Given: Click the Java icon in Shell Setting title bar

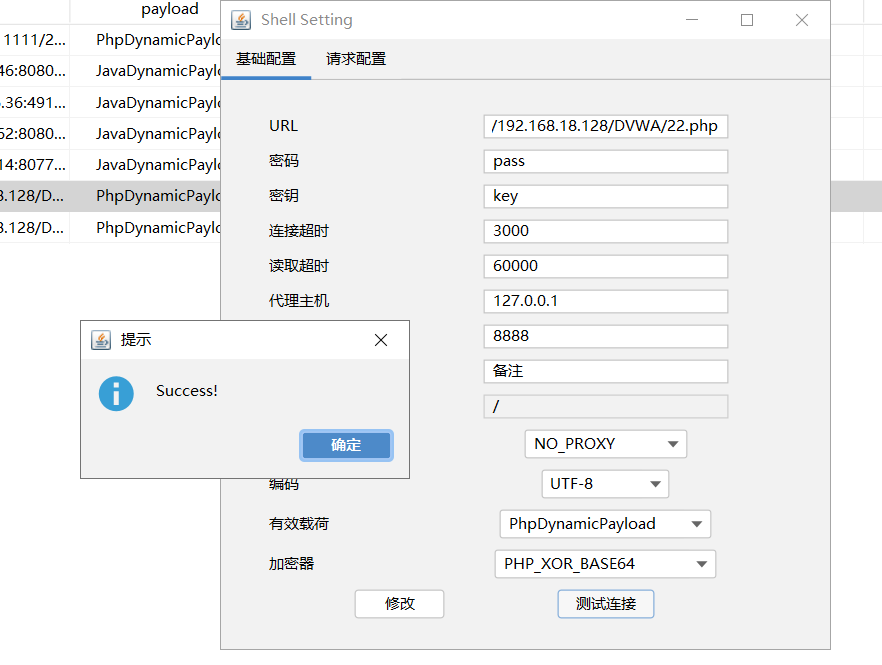Looking at the screenshot, I should (240, 19).
